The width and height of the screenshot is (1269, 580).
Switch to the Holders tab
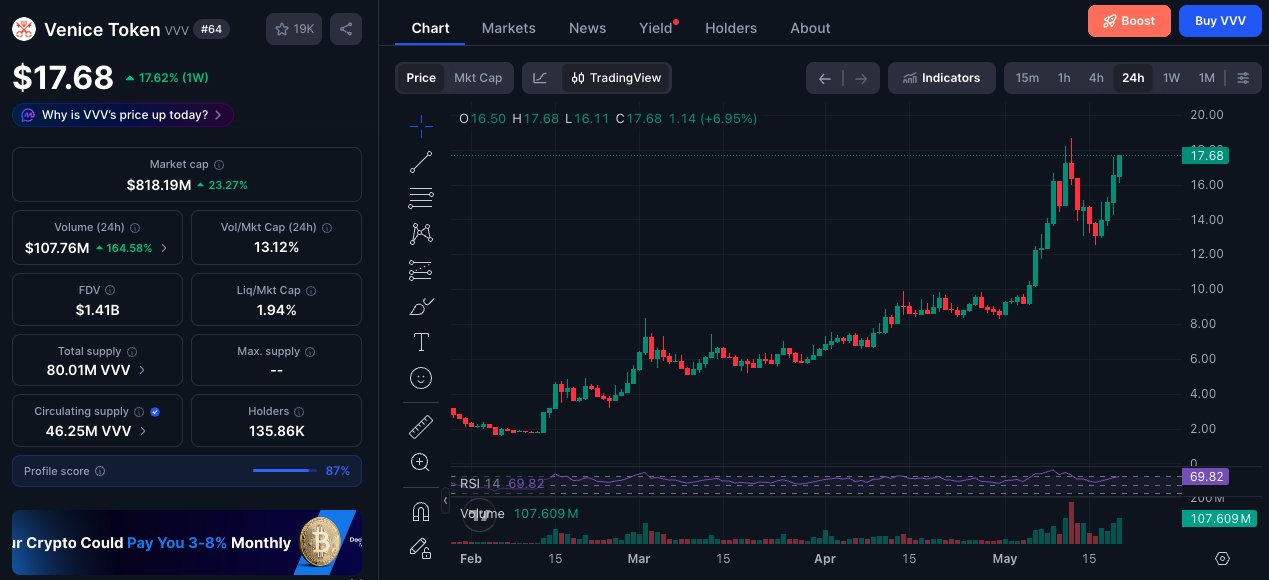coord(731,28)
